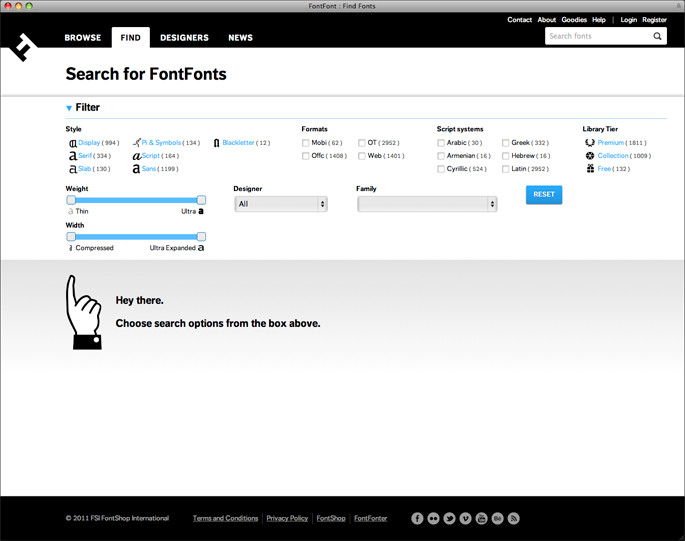Click the Collection tier icon
Screen dimensions: 685x541
click(590, 156)
